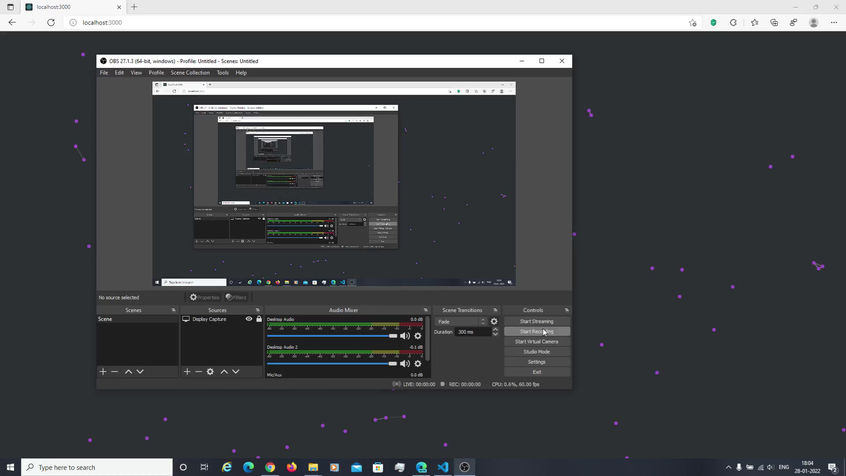Screen dimensions: 846x476
Task: Open Google Chrome from the taskbar
Action: pos(270,467)
